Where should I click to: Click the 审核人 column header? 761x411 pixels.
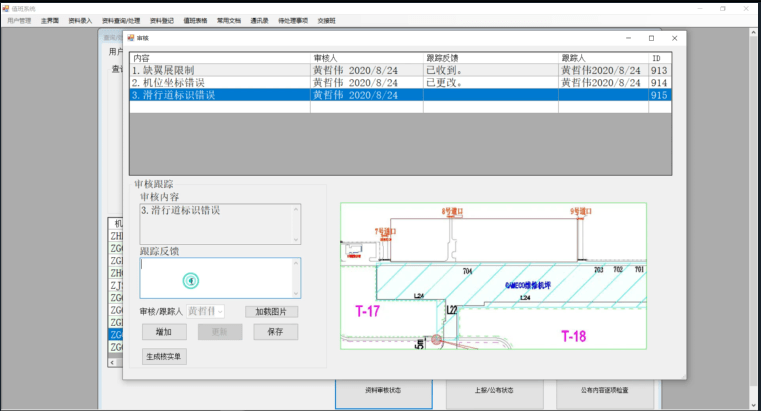pyautogui.click(x=366, y=58)
